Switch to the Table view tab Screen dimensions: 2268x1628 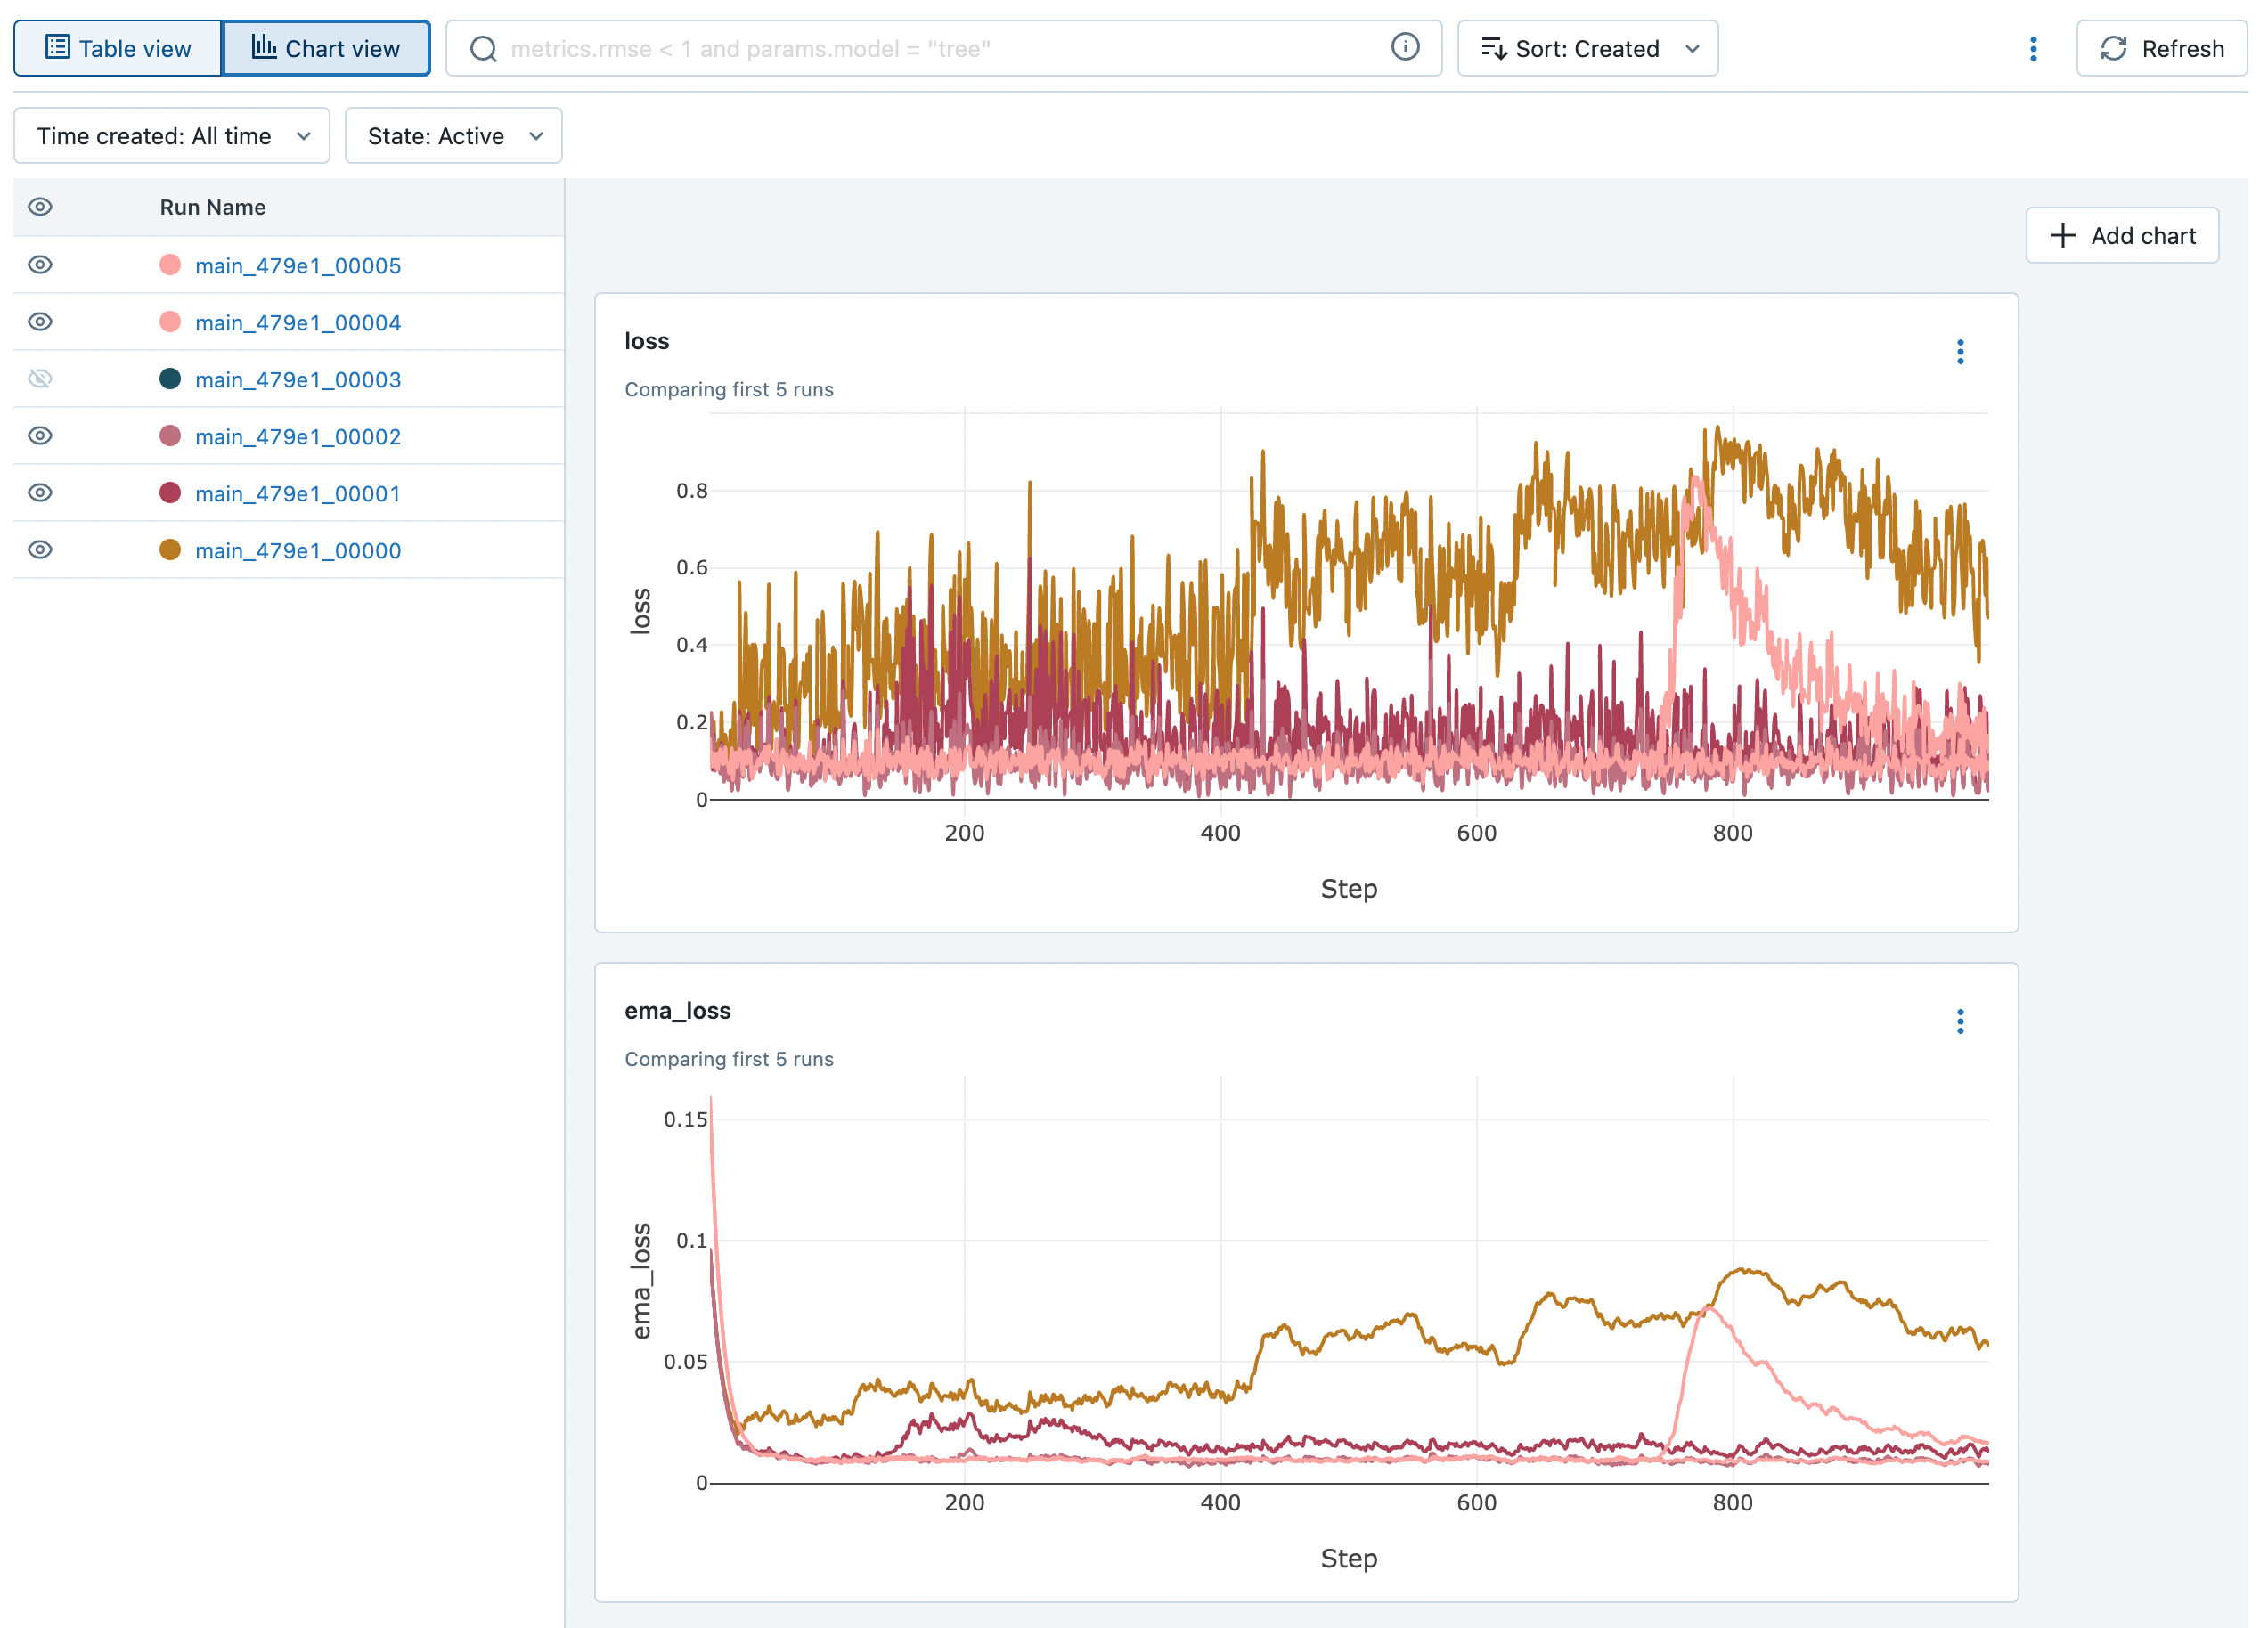117,47
